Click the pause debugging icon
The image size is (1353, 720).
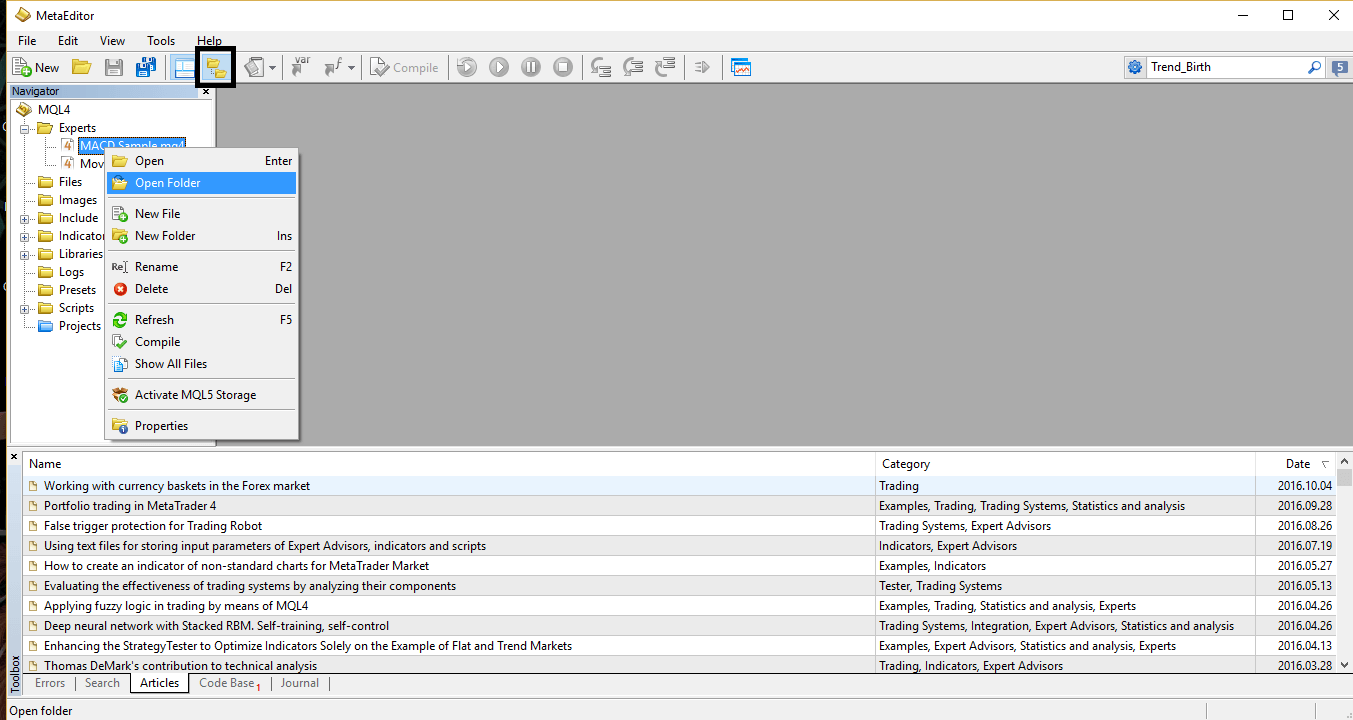click(x=531, y=67)
